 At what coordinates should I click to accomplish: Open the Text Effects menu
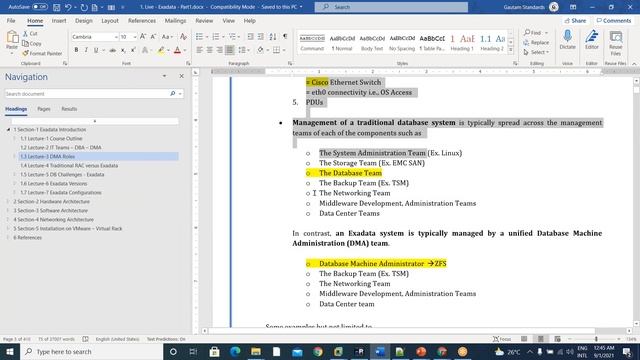tap(145, 50)
